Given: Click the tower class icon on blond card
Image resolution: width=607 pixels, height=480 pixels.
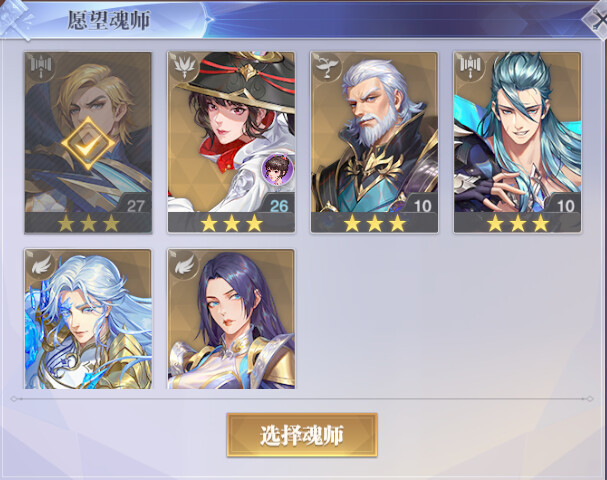Looking at the screenshot, I should (x=41, y=67).
